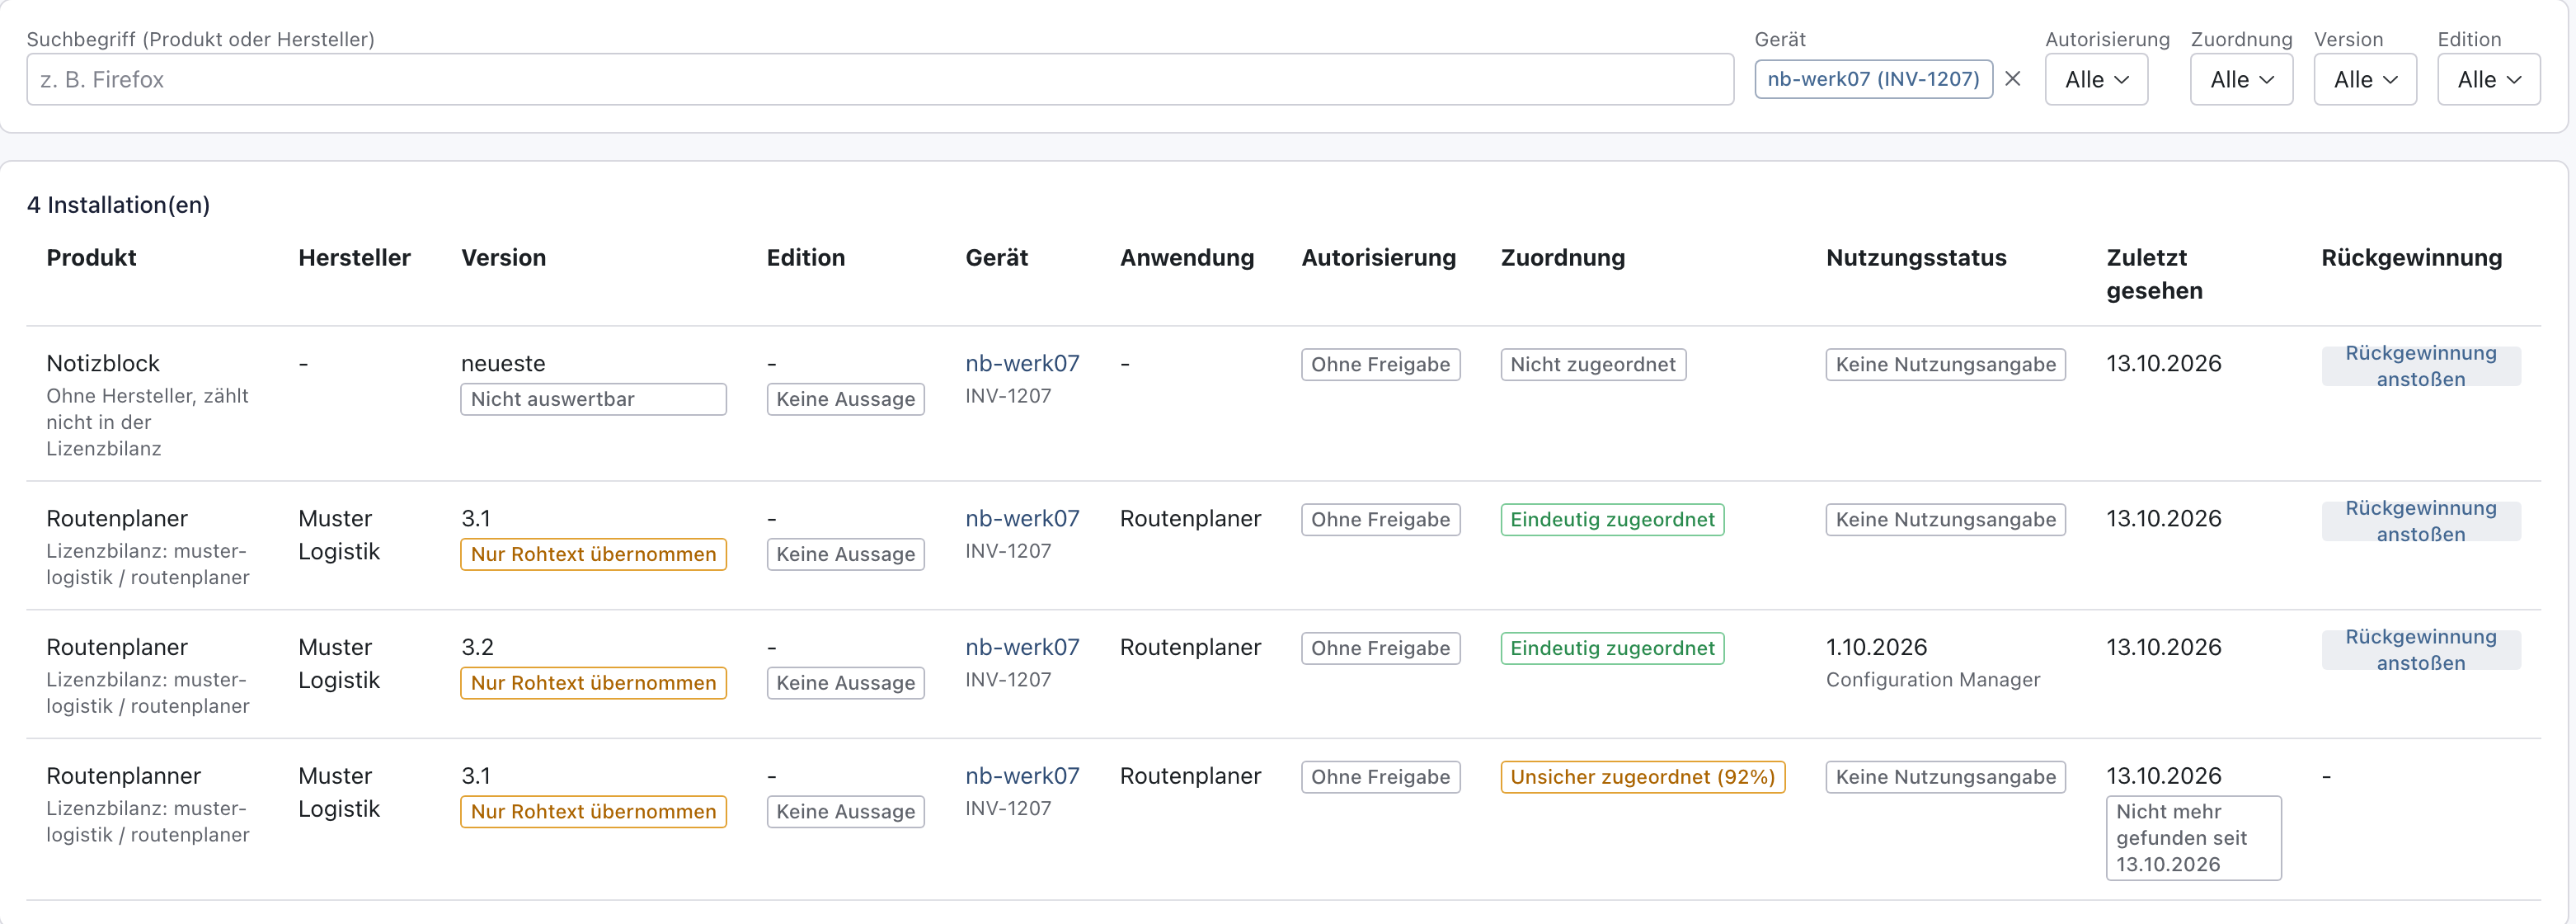Click Nicht mehr gefunden seit 13.10.2026 badge
2576x924 pixels.
click(2193, 838)
